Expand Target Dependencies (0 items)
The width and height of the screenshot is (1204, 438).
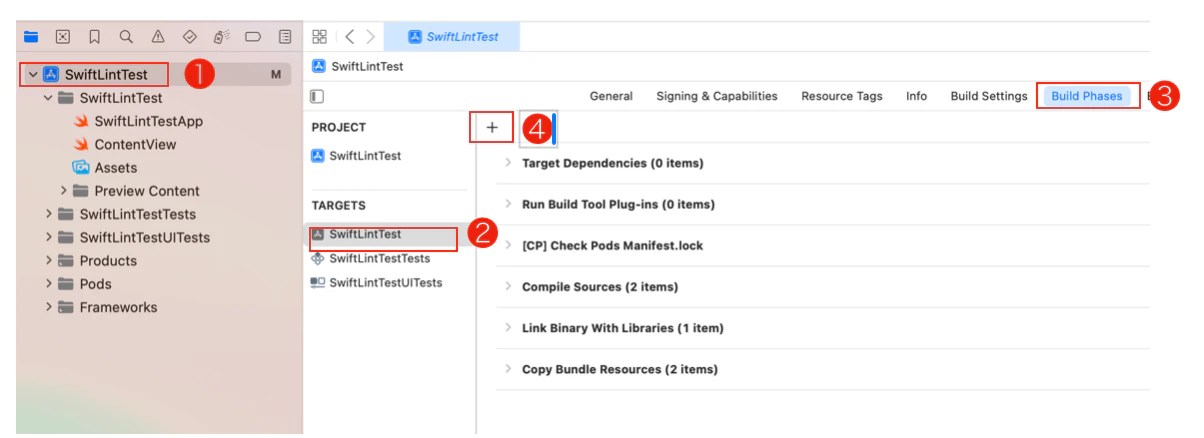[x=508, y=163]
